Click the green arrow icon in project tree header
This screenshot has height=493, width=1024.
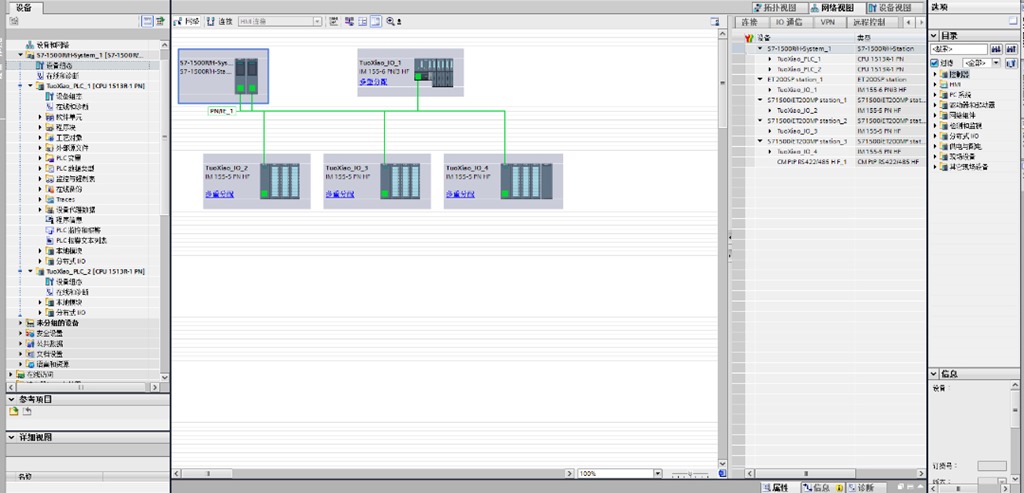[162, 22]
